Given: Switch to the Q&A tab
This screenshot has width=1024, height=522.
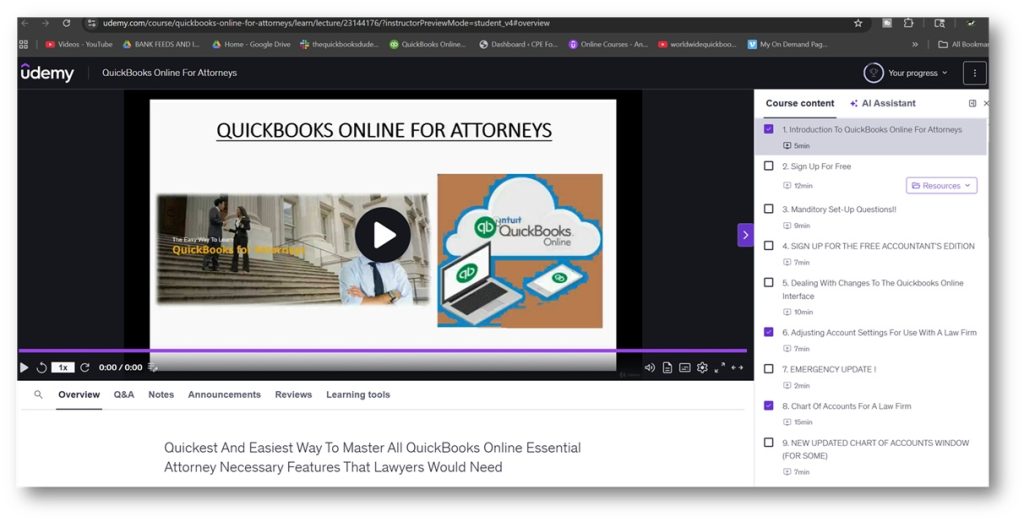Looking at the screenshot, I should pyautogui.click(x=124, y=395).
